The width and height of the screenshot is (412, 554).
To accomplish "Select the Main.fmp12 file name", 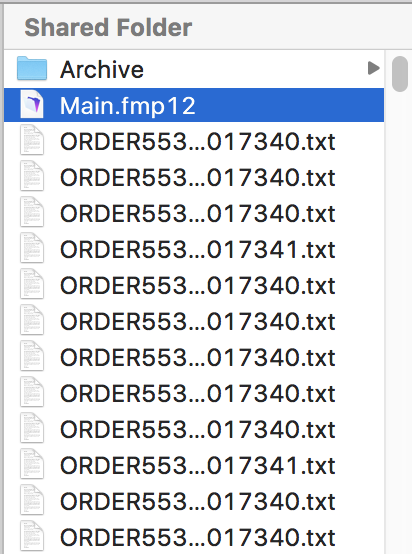I will tap(128, 106).
